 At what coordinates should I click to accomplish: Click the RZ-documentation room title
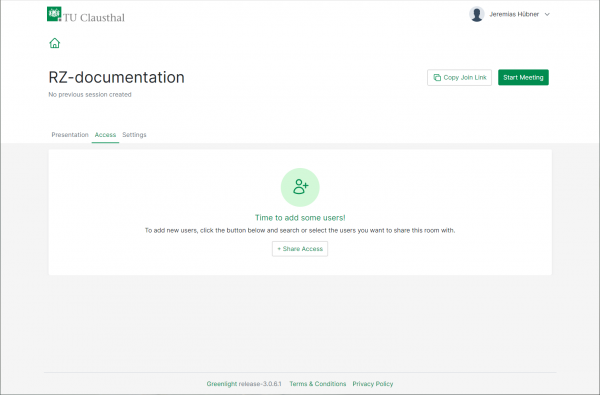coord(116,77)
